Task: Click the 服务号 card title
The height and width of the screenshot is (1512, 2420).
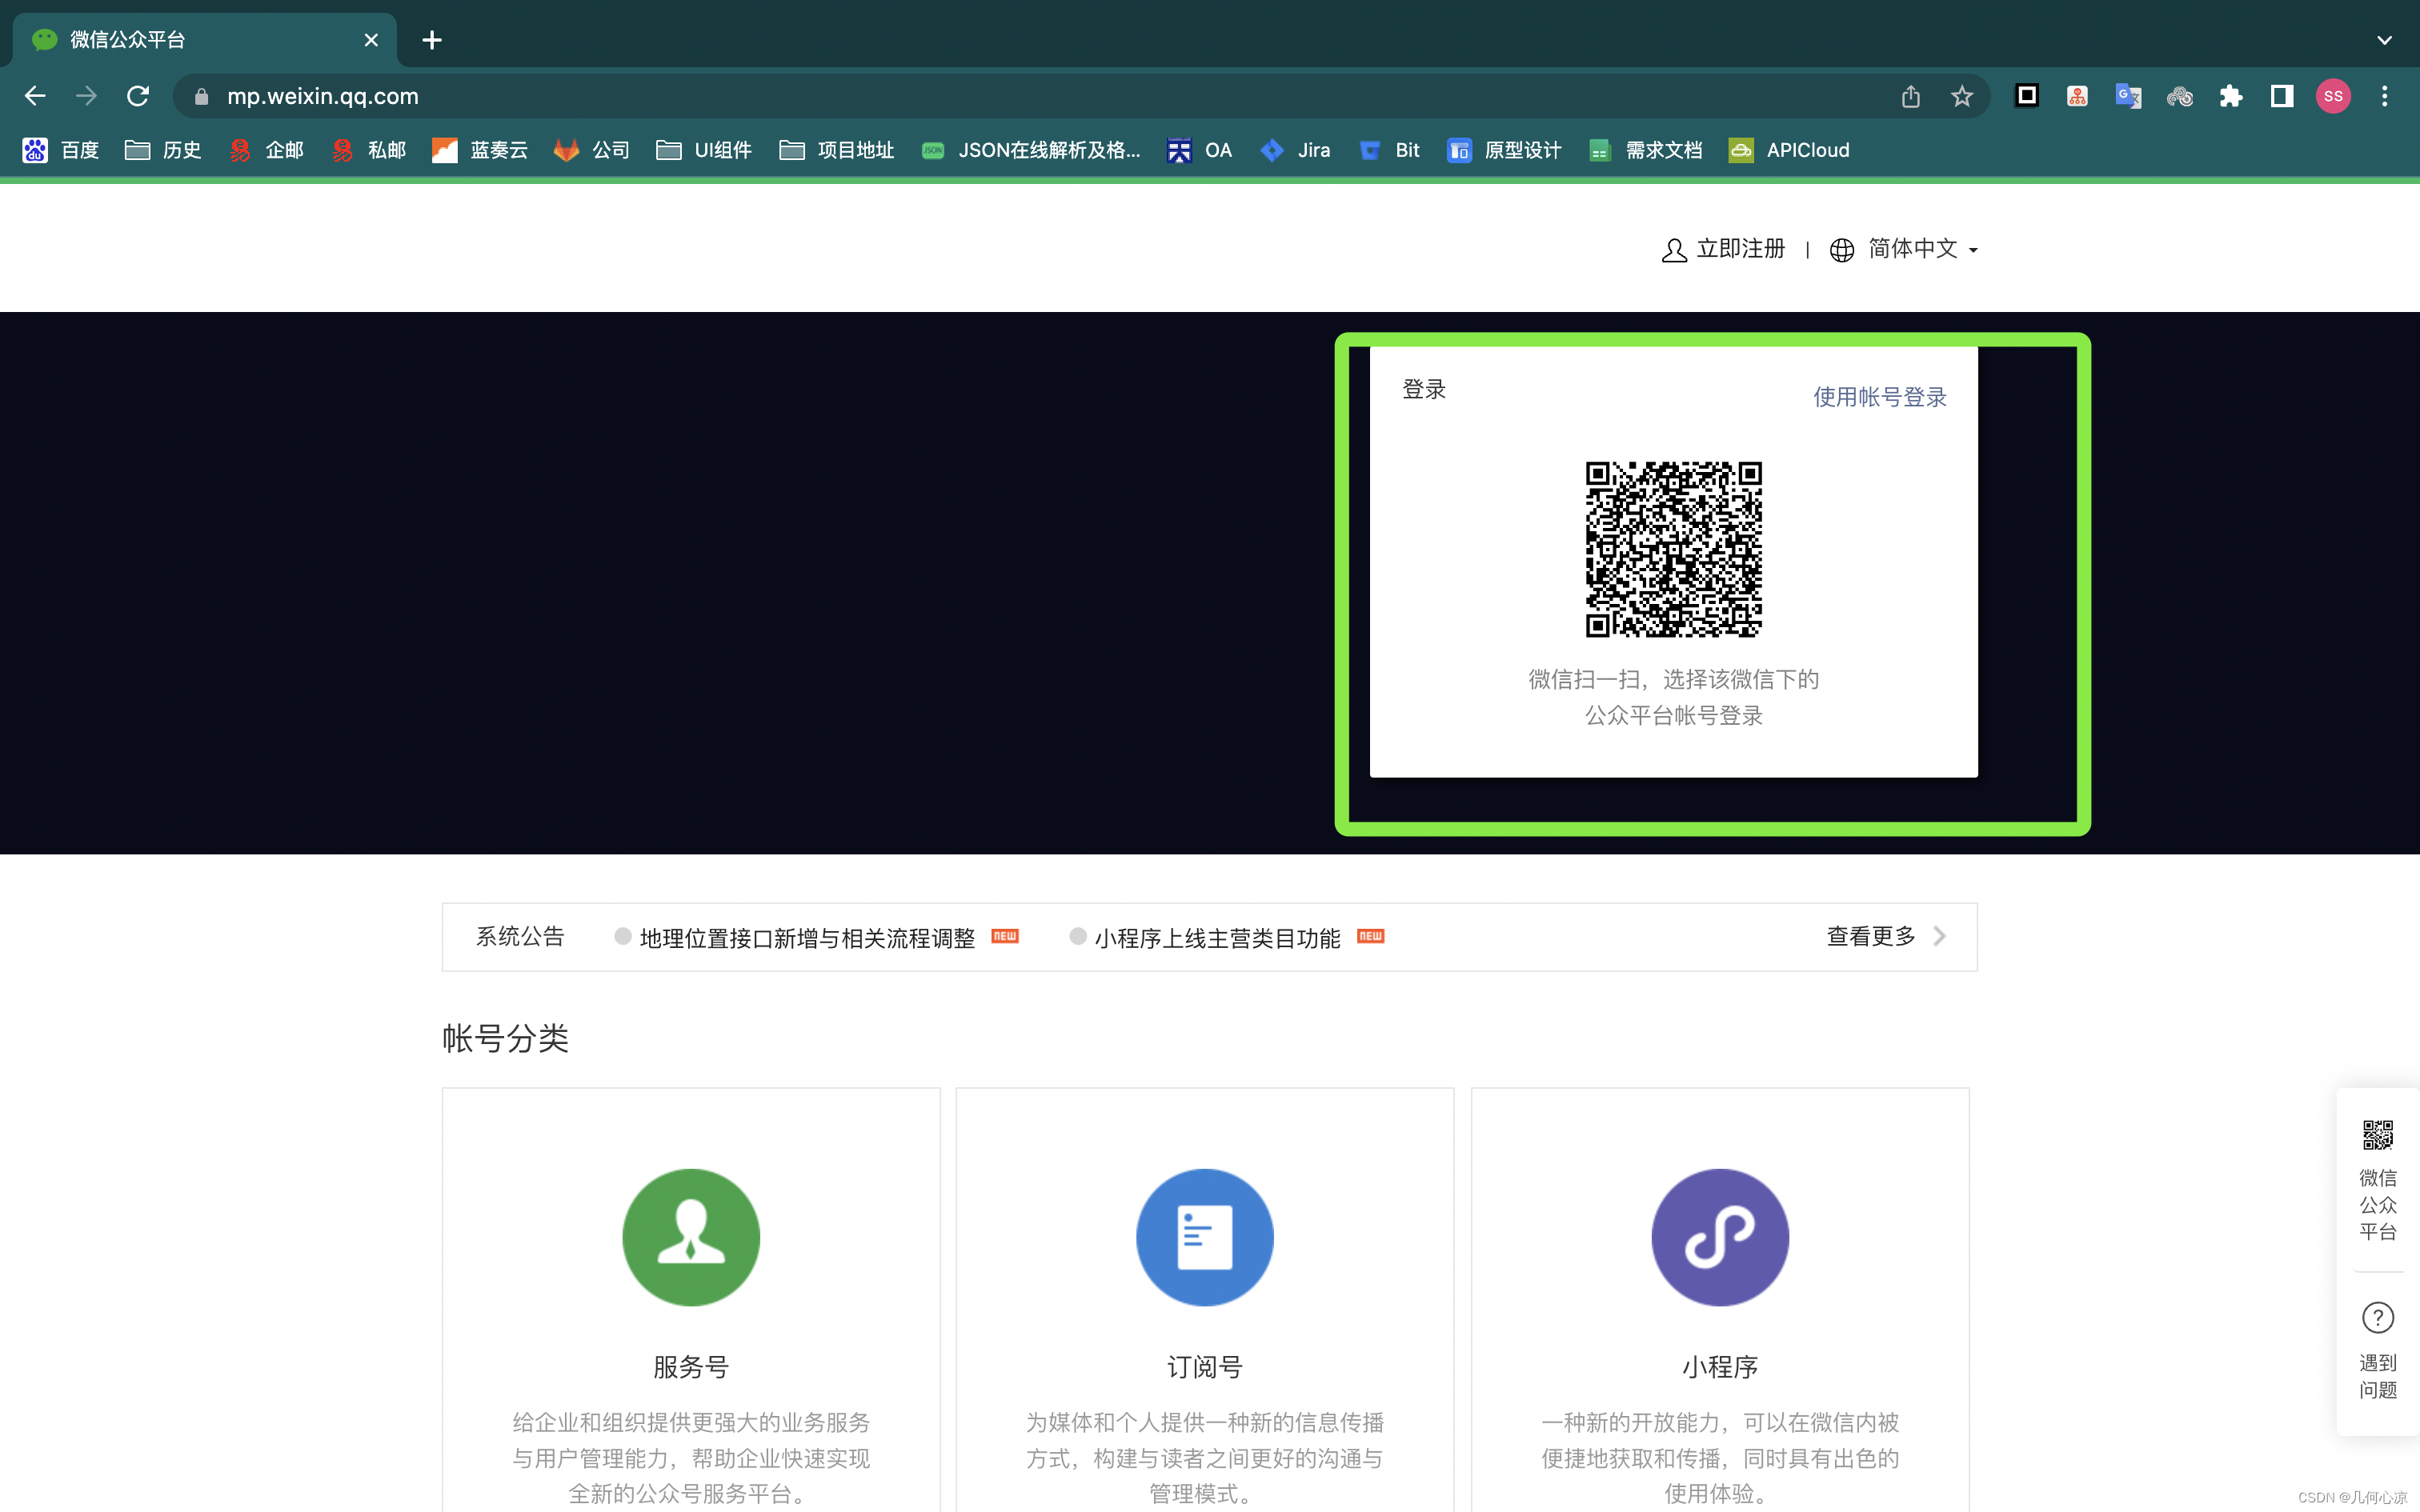Action: click(x=691, y=1367)
